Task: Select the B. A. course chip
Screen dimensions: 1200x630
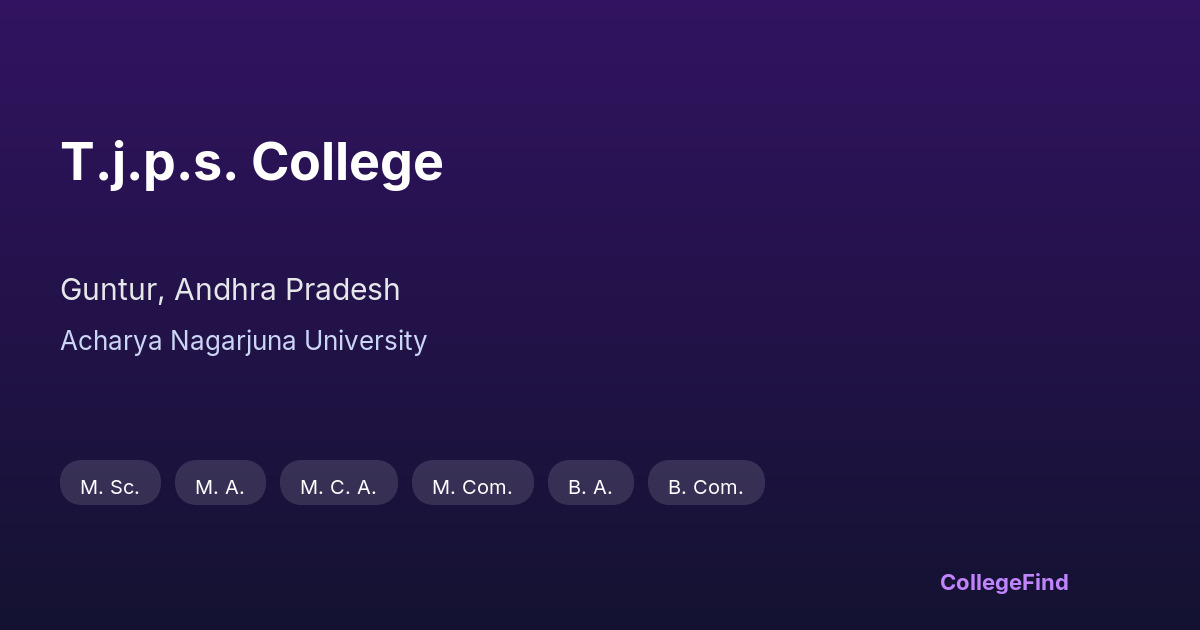Action: pos(590,486)
